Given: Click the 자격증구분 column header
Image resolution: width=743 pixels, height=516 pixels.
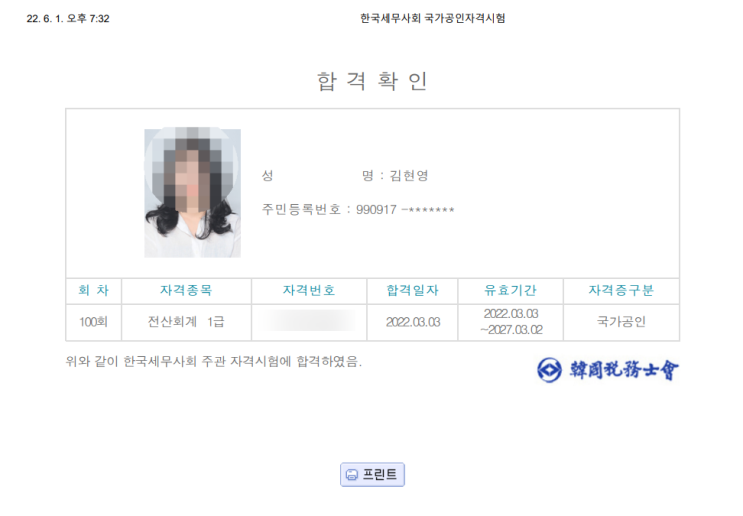Looking at the screenshot, I should pos(621,290).
